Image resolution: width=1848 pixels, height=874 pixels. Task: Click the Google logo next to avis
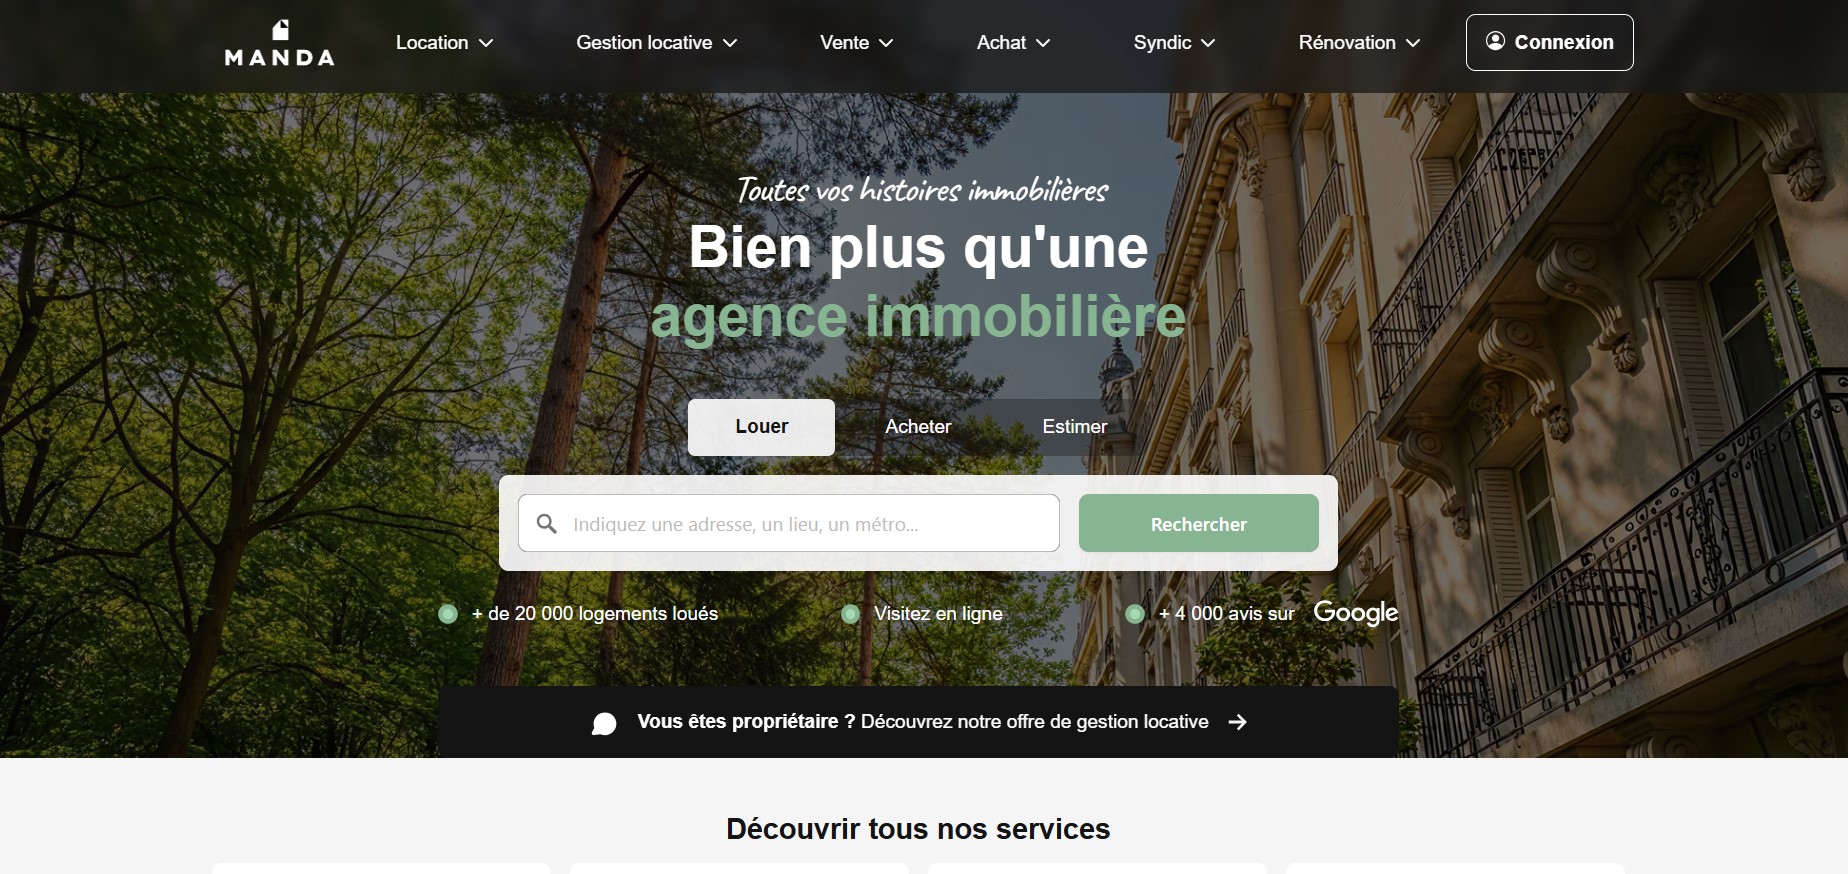pos(1355,613)
